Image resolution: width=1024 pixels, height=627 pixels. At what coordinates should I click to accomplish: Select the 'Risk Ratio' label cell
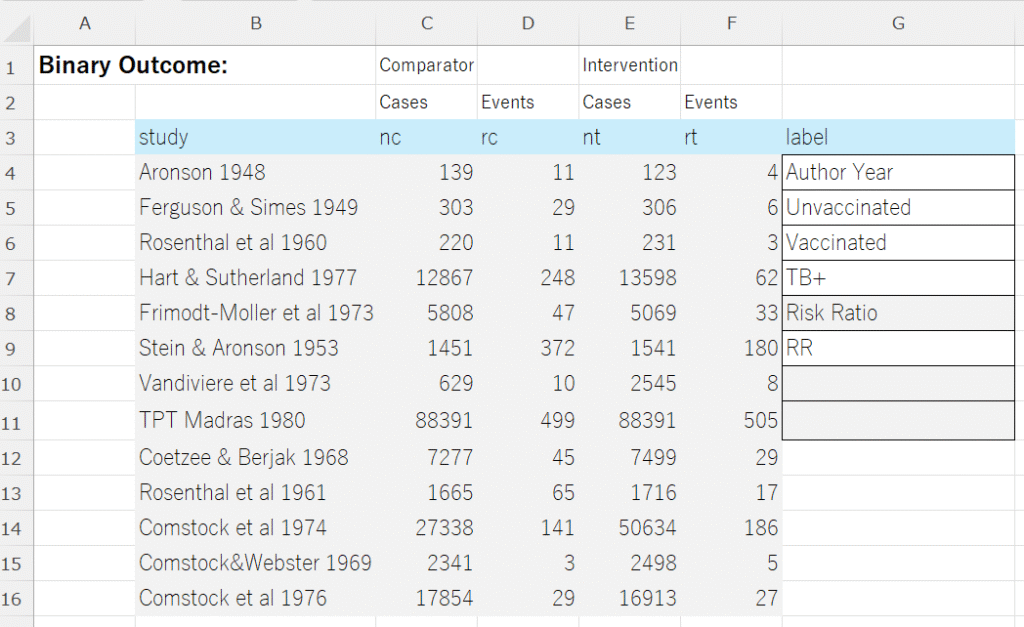[x=898, y=313]
